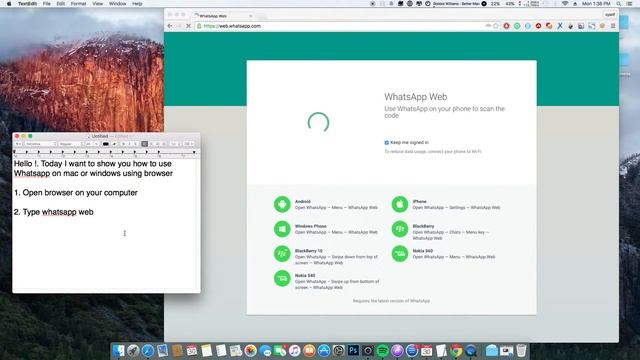Open Spotlight search in menu bar
Screen dimensions: 640x360
(x=619, y=4)
